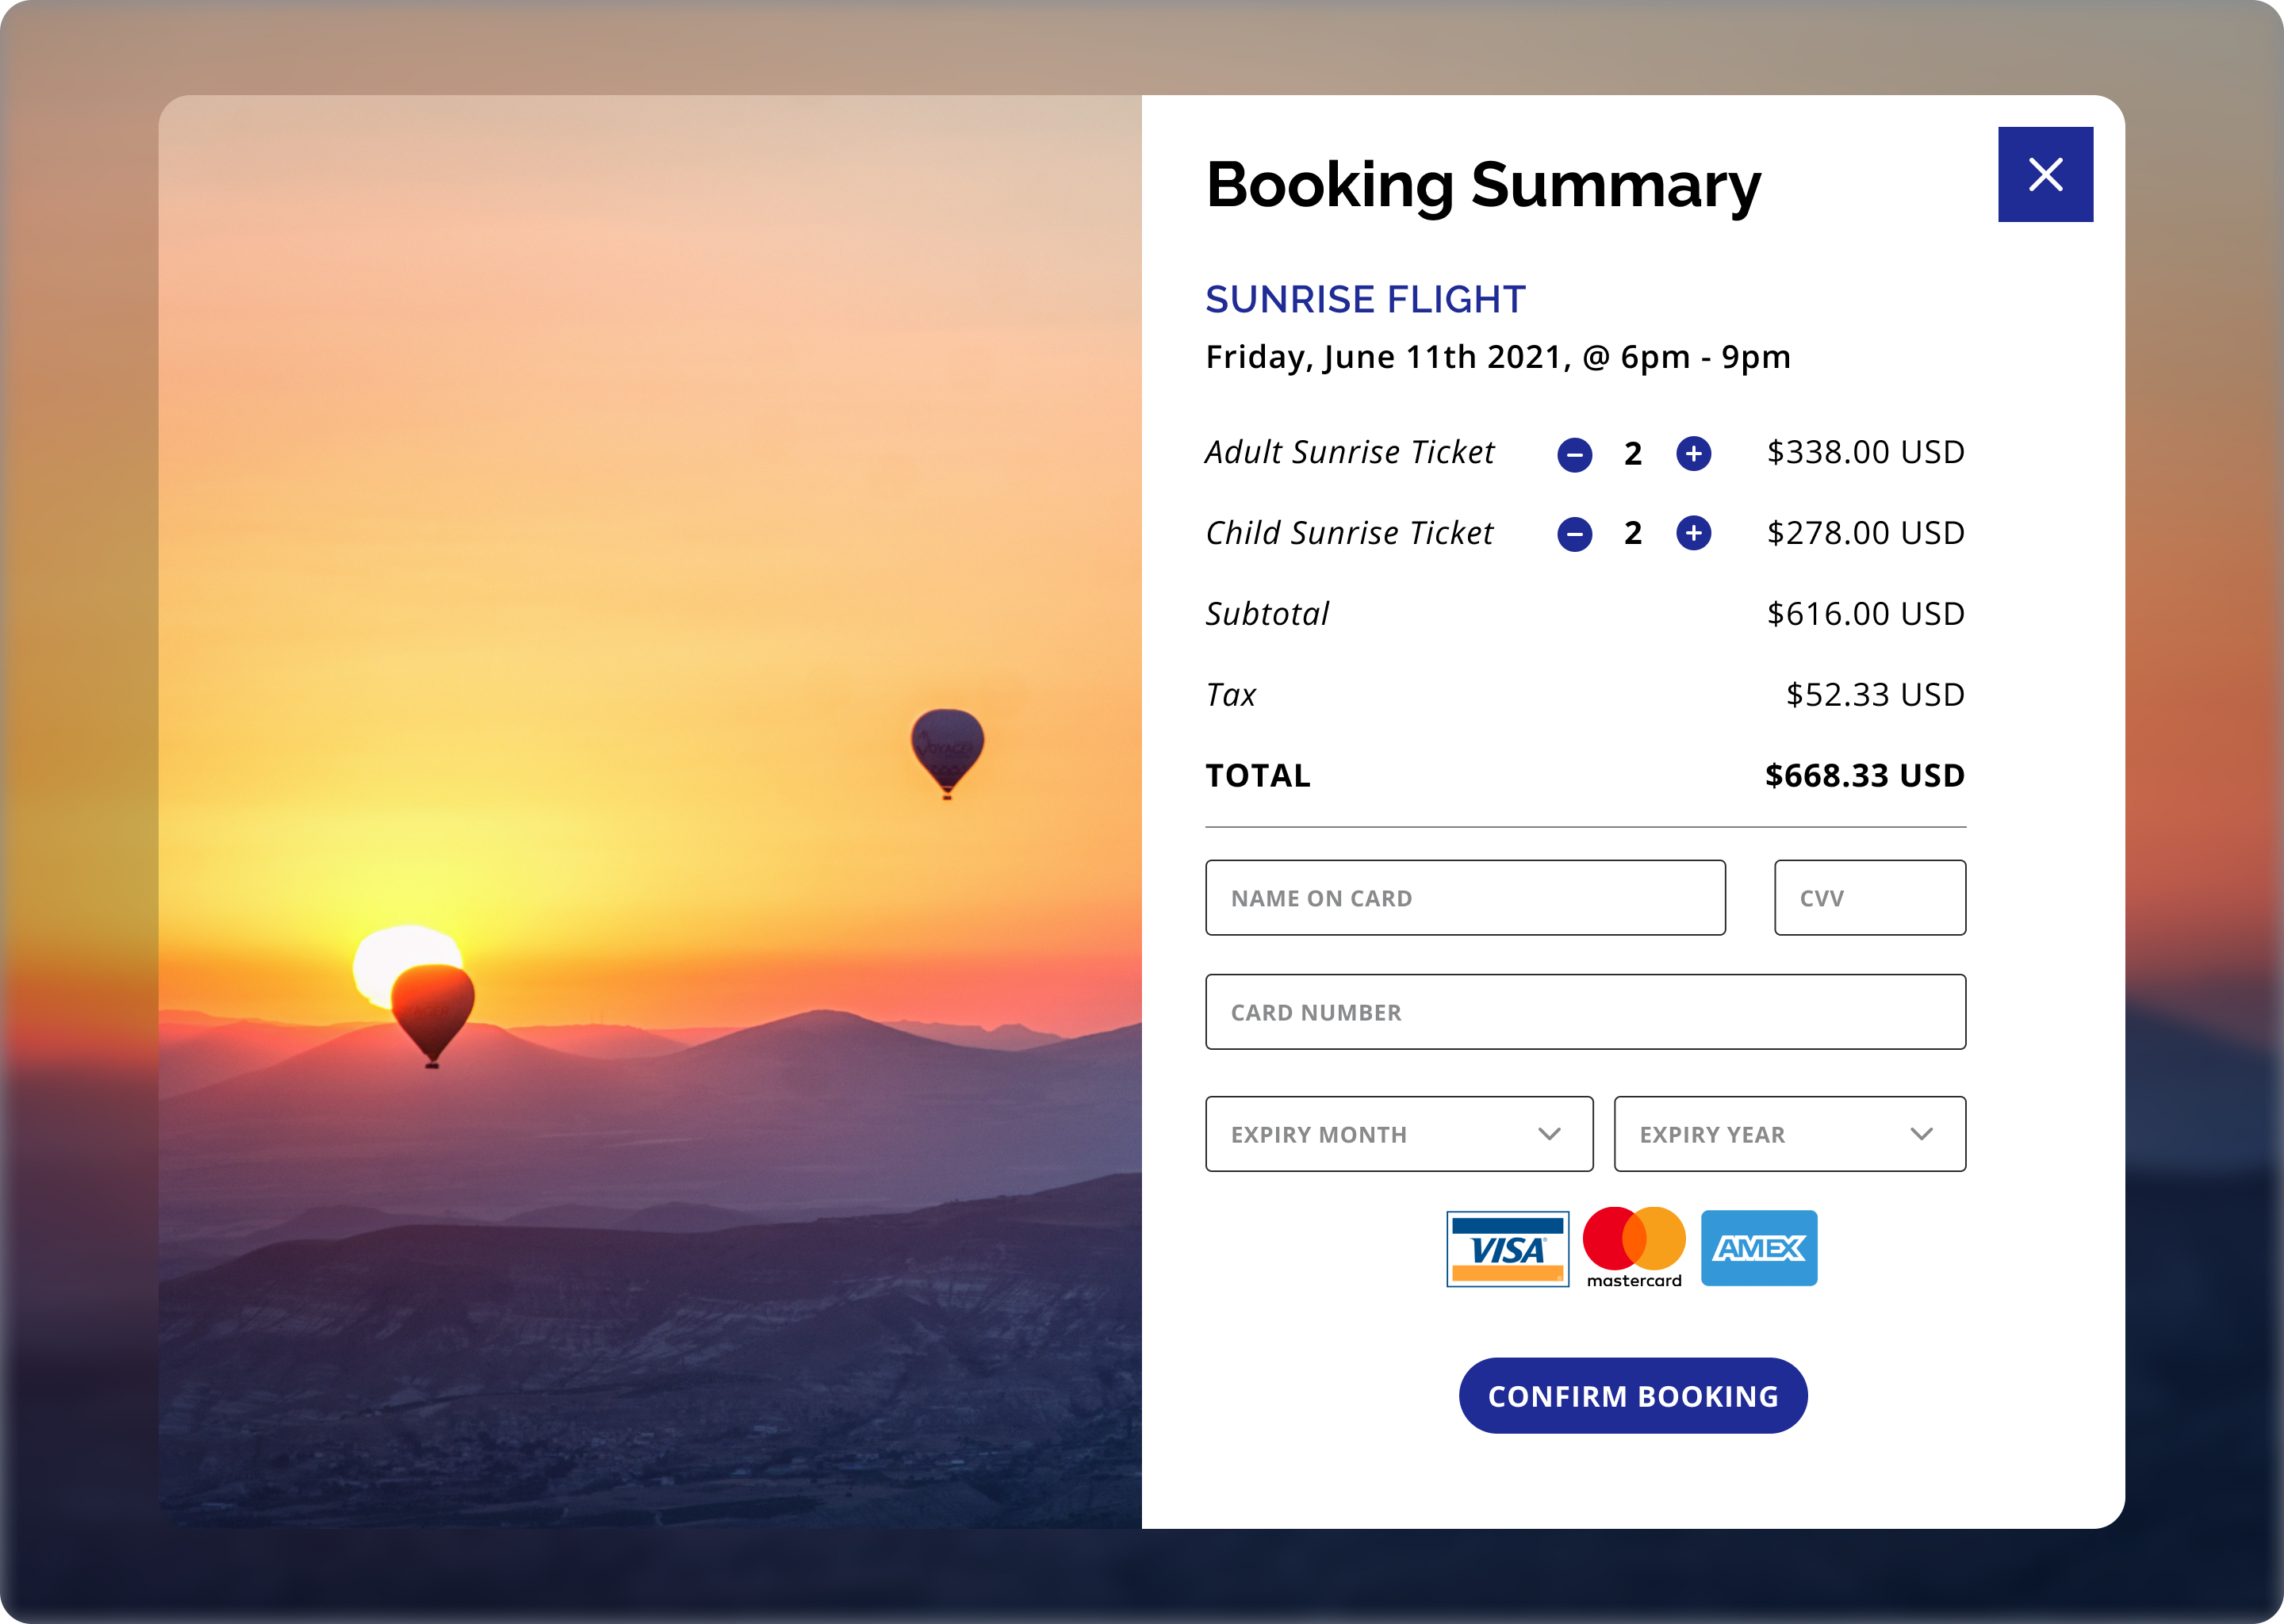Click the Expiry Month chevron arrow
2284x1624 pixels.
[1549, 1134]
